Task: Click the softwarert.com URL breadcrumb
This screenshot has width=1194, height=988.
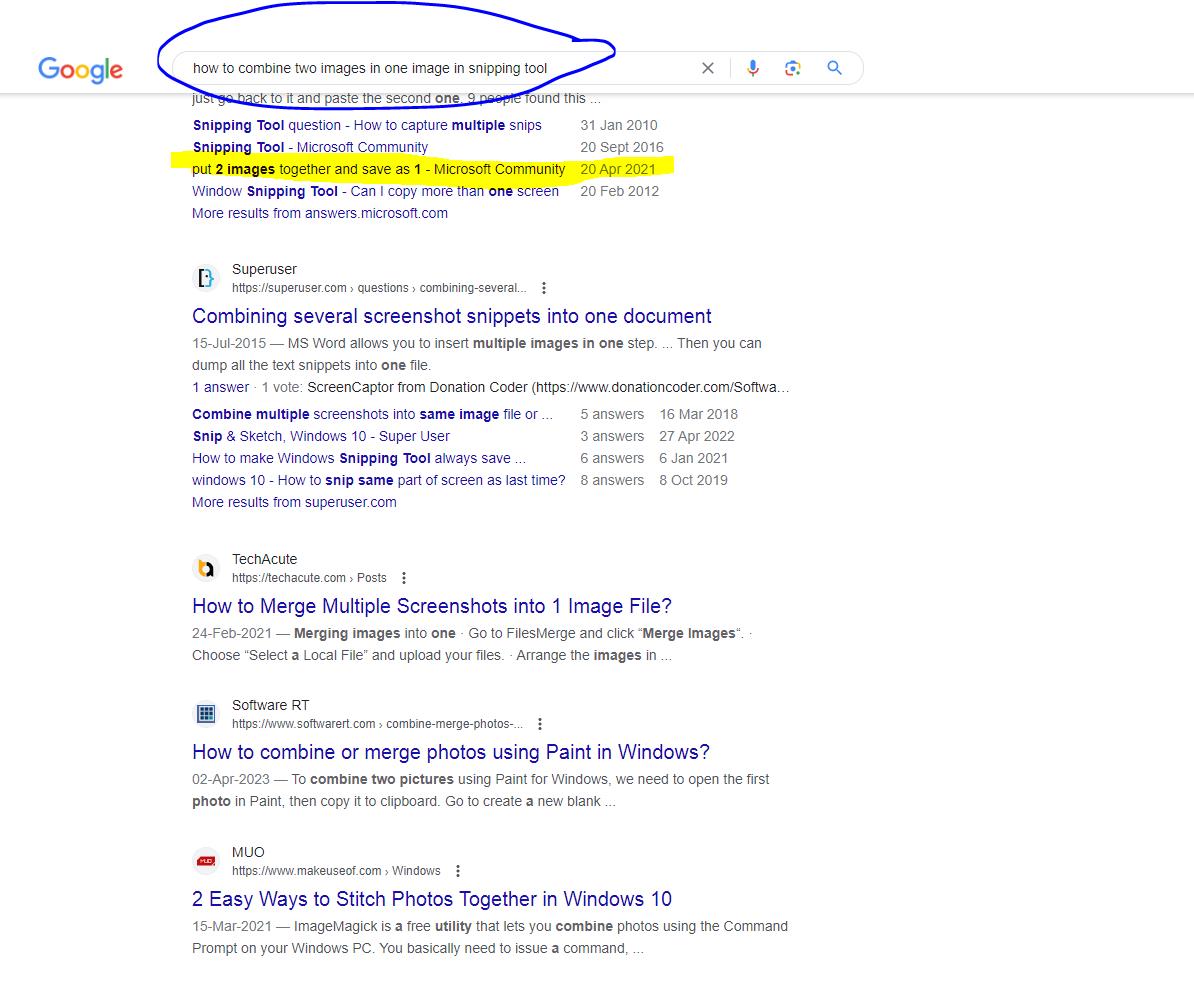Action: [377, 724]
